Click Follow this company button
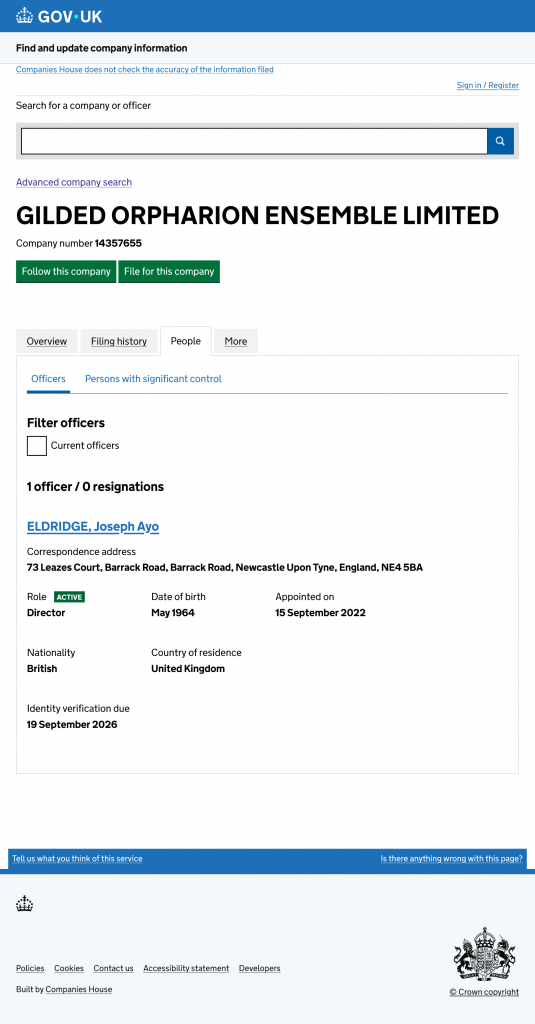 point(66,272)
